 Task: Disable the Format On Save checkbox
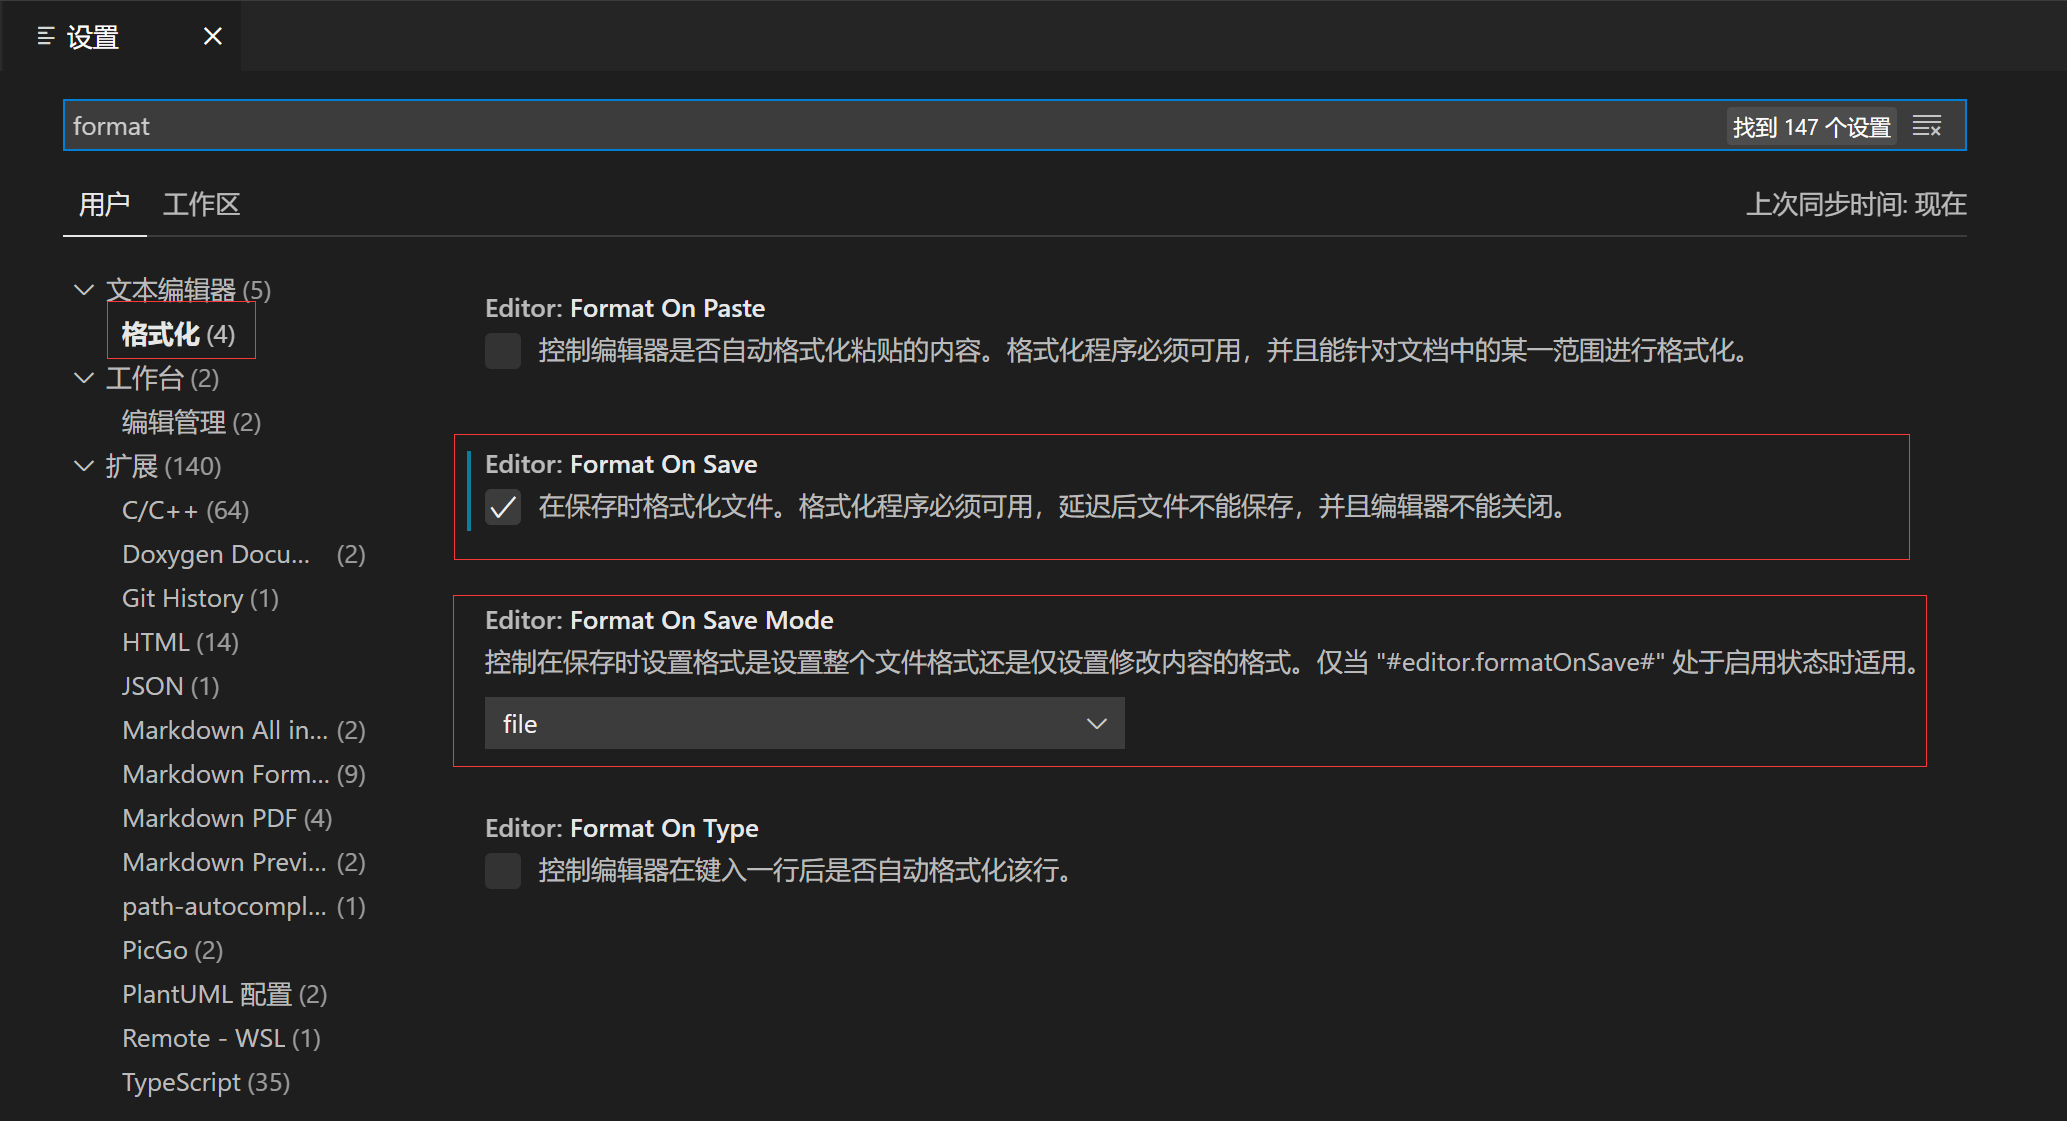pyautogui.click(x=503, y=507)
